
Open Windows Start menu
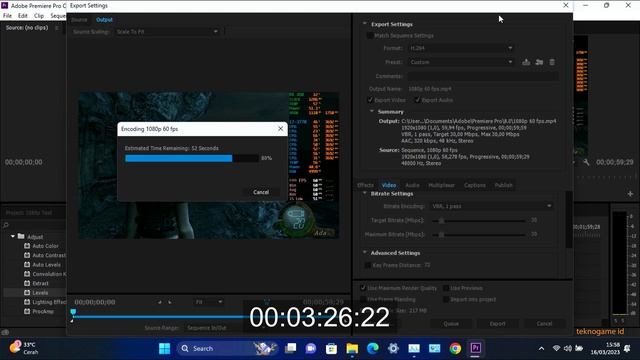tap(164, 348)
